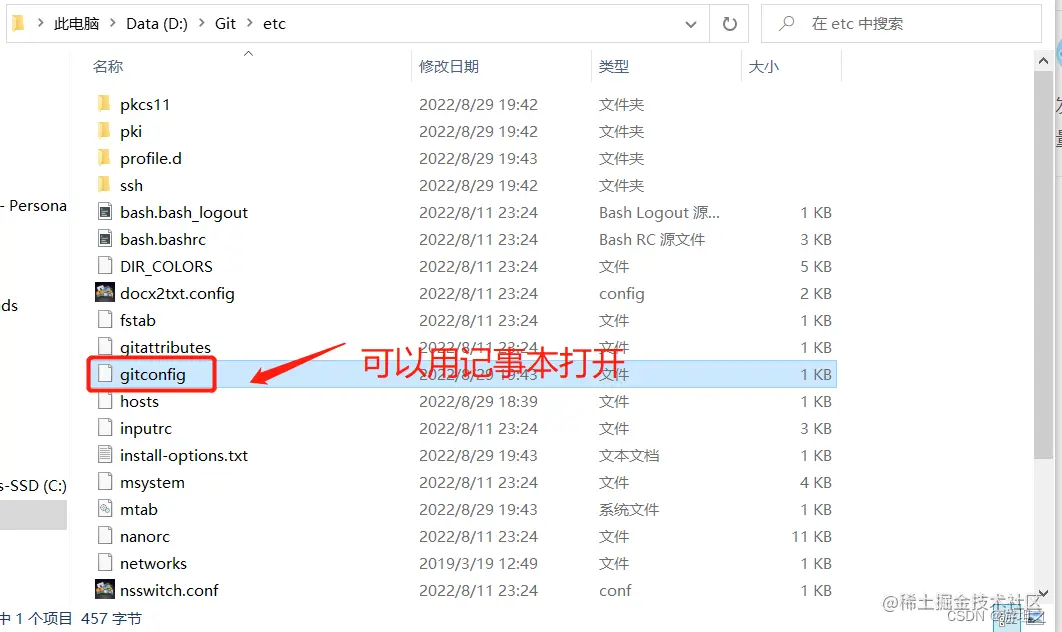
Task: Select the DIR_COLORS file icon
Action: [x=104, y=266]
